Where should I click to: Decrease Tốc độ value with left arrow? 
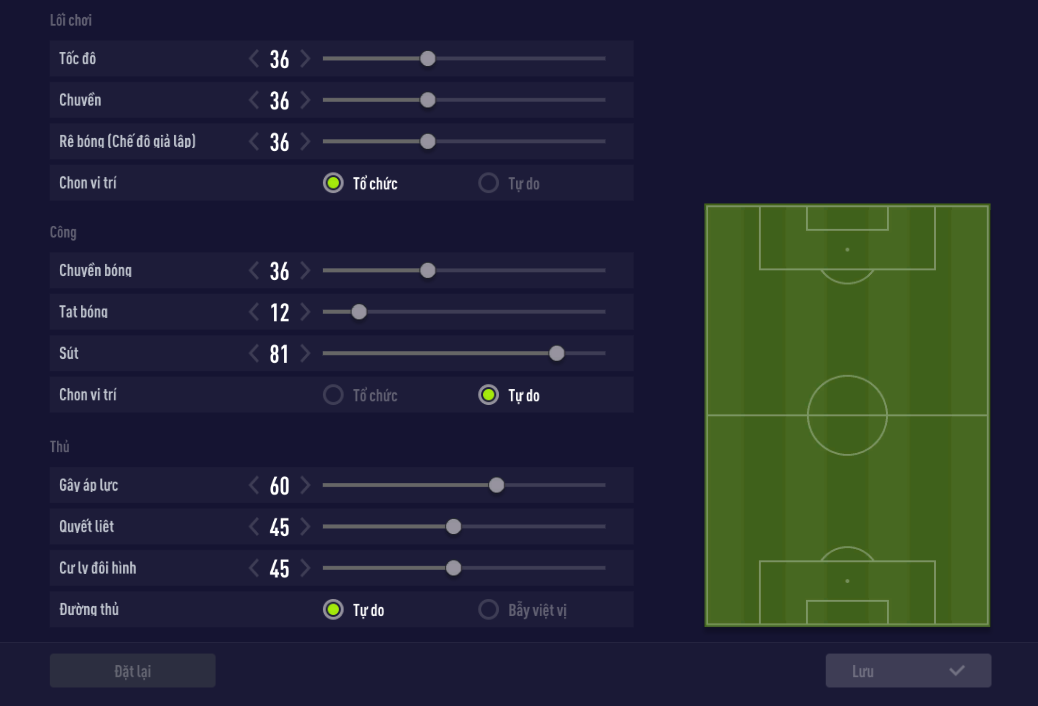(254, 59)
